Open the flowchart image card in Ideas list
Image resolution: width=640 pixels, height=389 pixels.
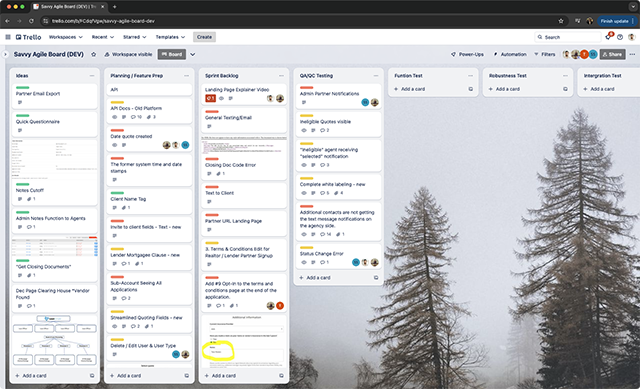[x=55, y=340]
